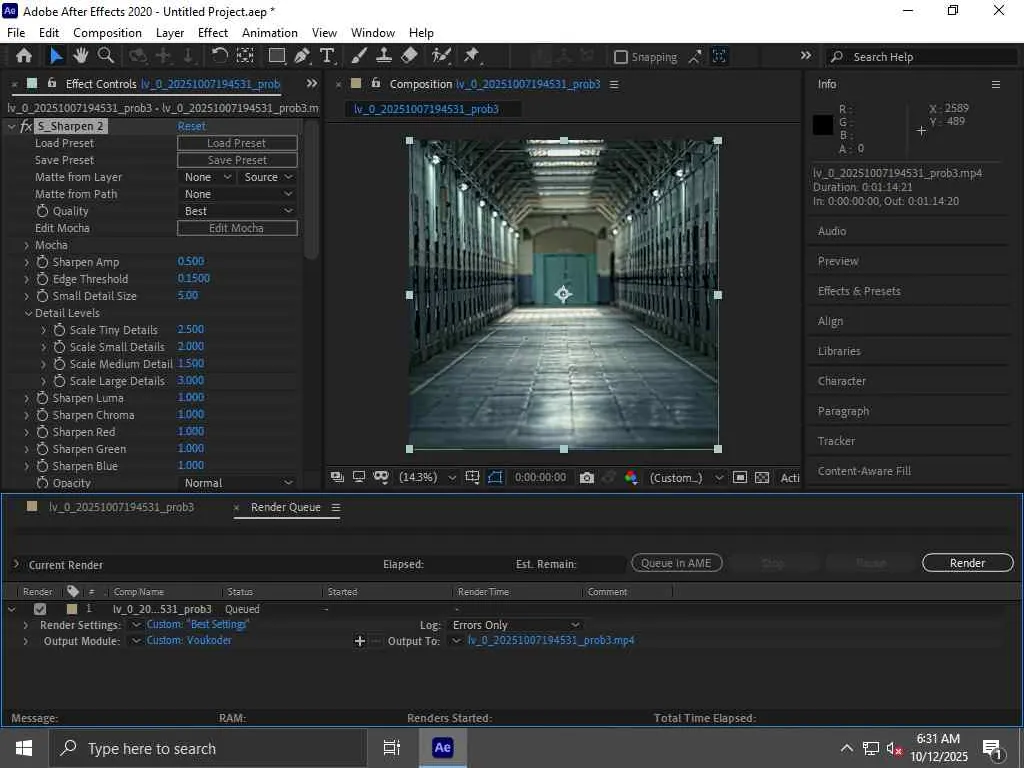
Task: Select the Hand tool
Action: coord(81,56)
